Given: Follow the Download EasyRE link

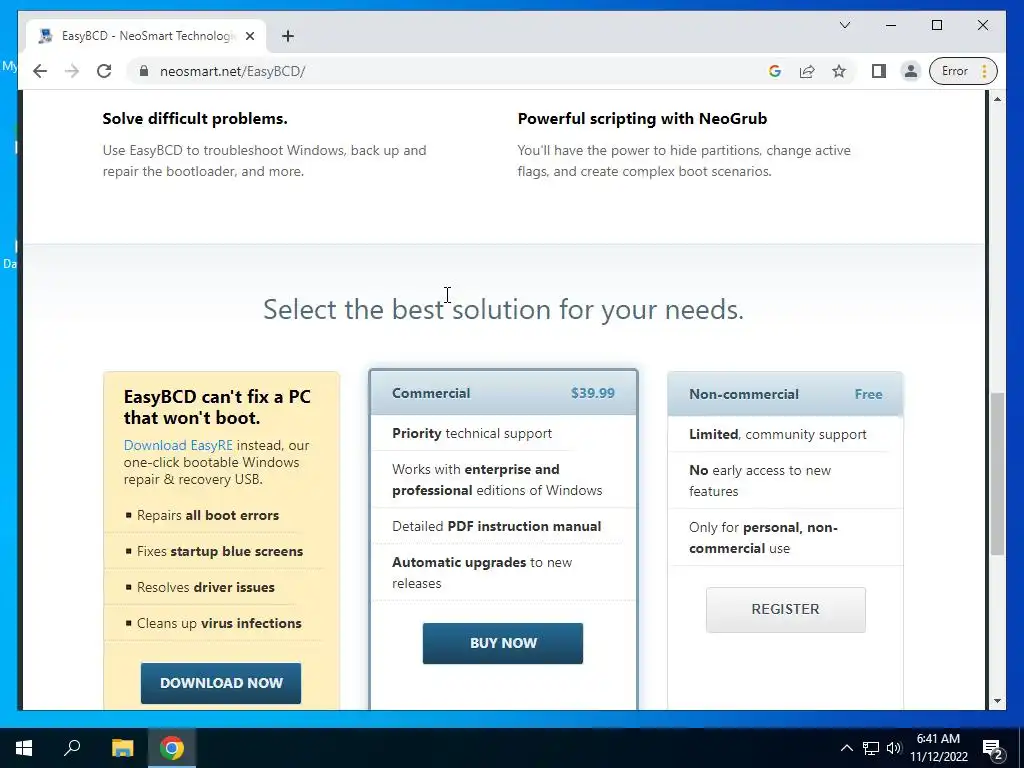Looking at the screenshot, I should (x=178, y=445).
